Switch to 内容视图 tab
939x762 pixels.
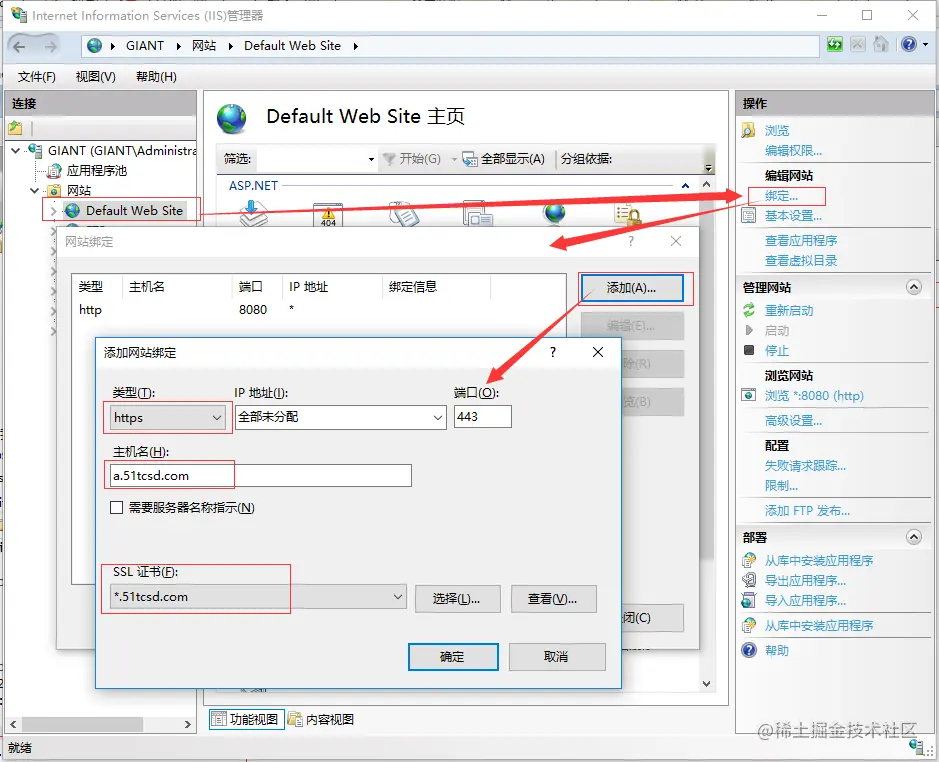click(x=322, y=719)
